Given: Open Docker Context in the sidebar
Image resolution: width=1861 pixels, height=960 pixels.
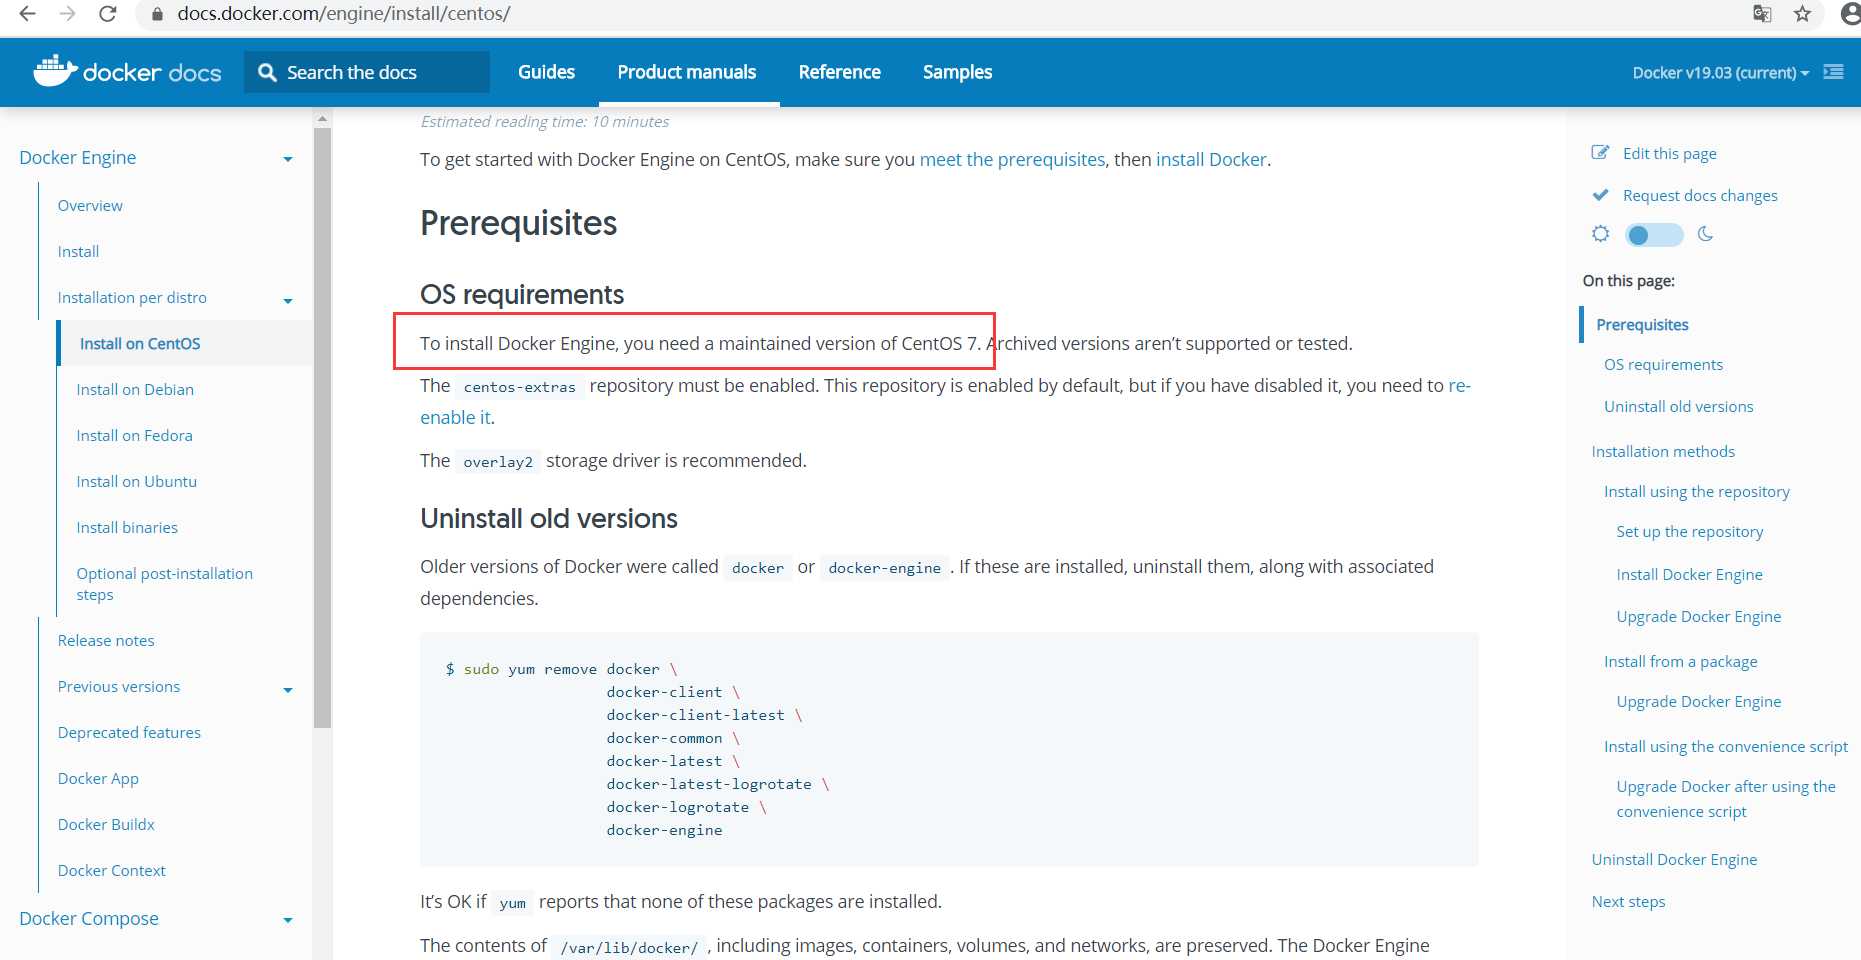Looking at the screenshot, I should pyautogui.click(x=111, y=870).
